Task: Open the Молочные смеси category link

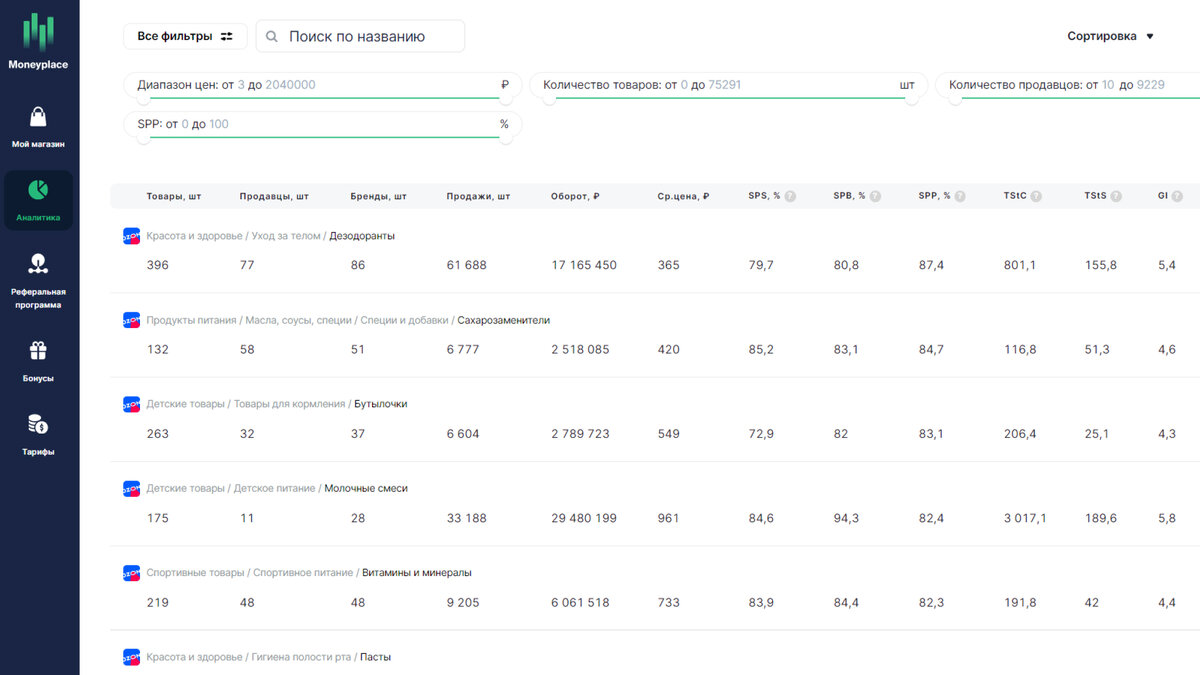Action: point(366,488)
